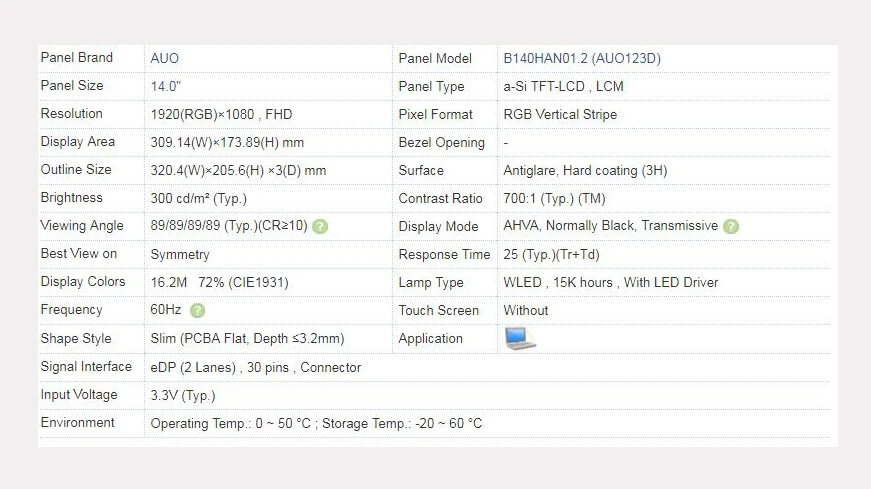The image size is (871, 489).
Task: Click the Response Time label
Action: click(444, 255)
